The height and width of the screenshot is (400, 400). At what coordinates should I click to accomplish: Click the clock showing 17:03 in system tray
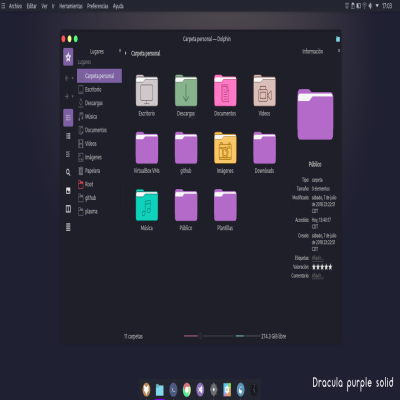[387, 6]
